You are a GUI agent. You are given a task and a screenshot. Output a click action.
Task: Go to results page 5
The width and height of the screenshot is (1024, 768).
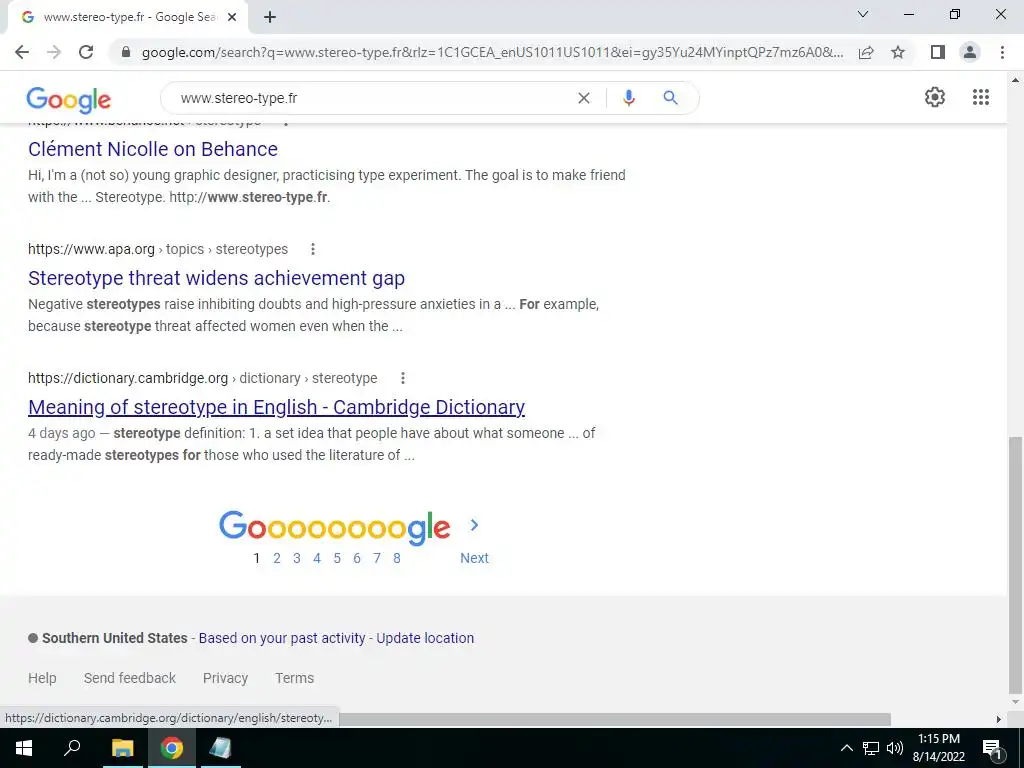point(337,558)
